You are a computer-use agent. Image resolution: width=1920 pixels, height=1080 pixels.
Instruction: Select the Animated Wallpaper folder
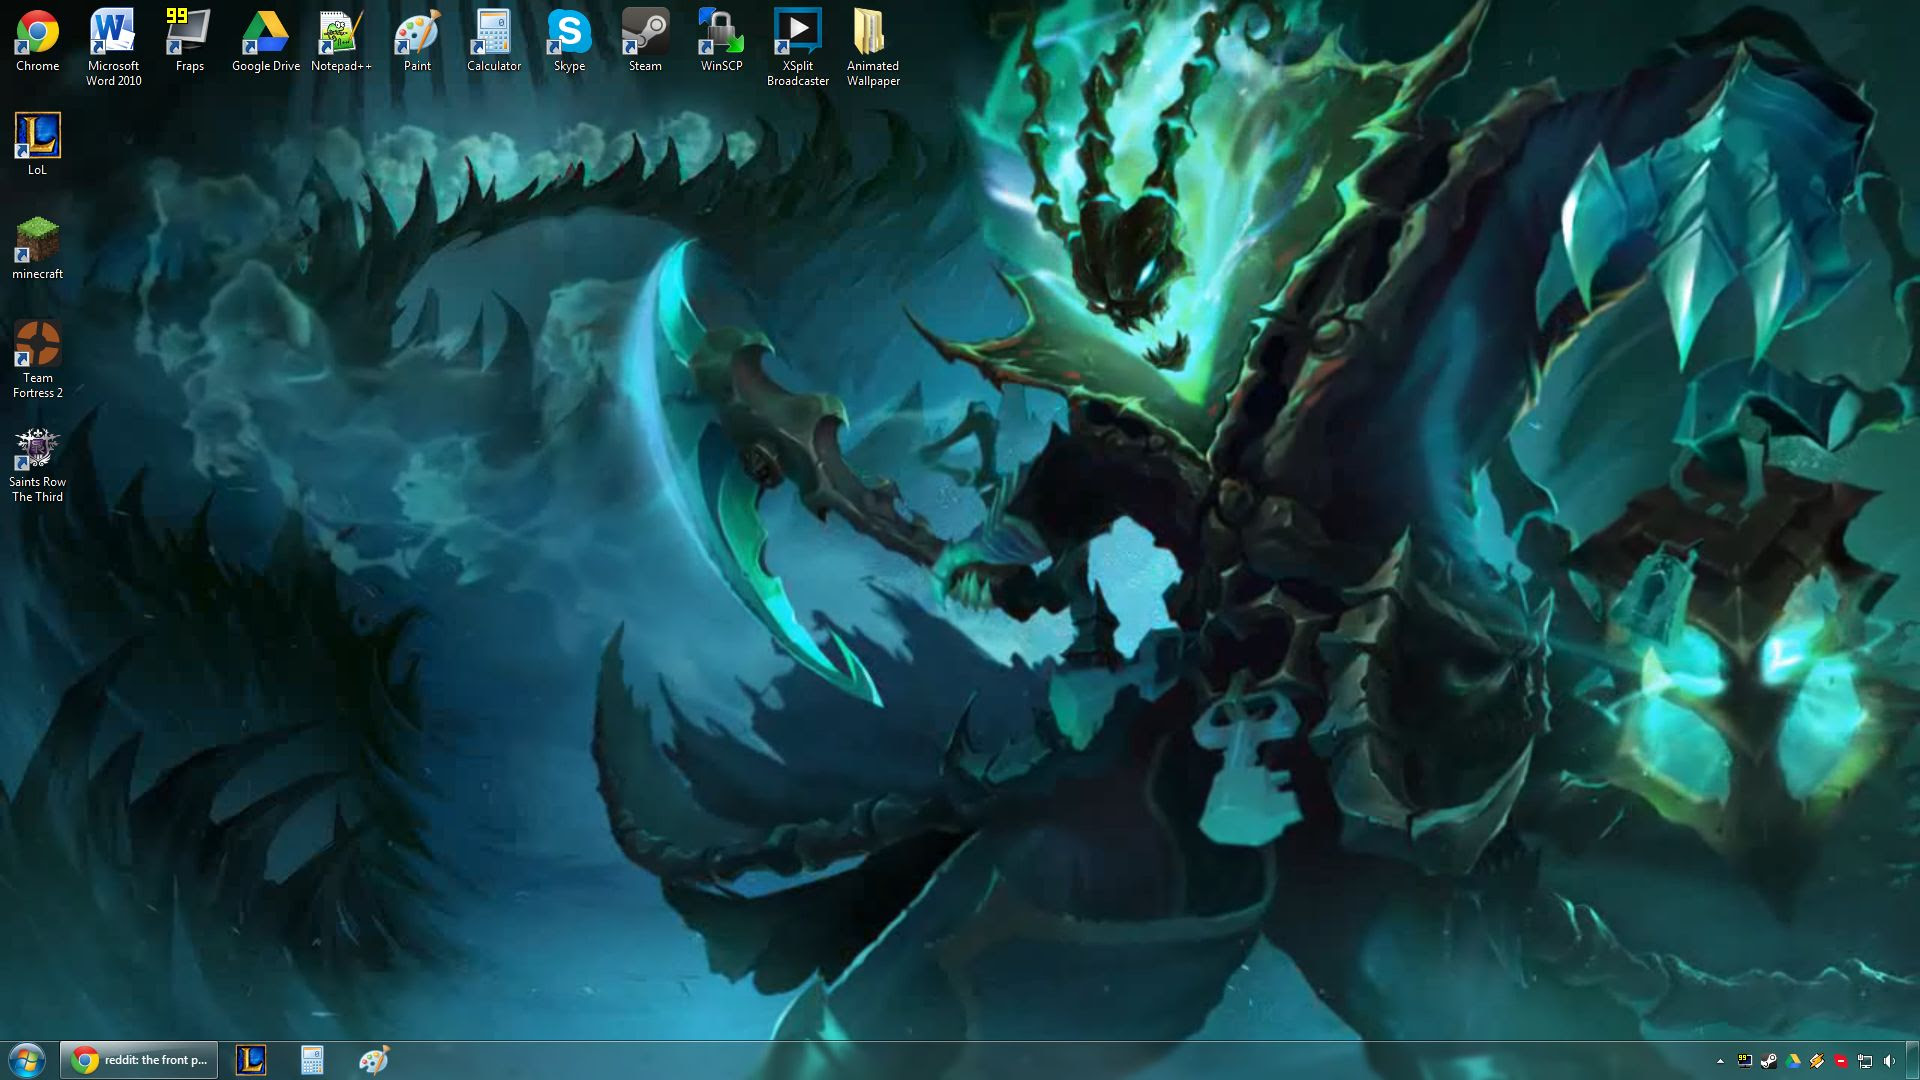873,48
